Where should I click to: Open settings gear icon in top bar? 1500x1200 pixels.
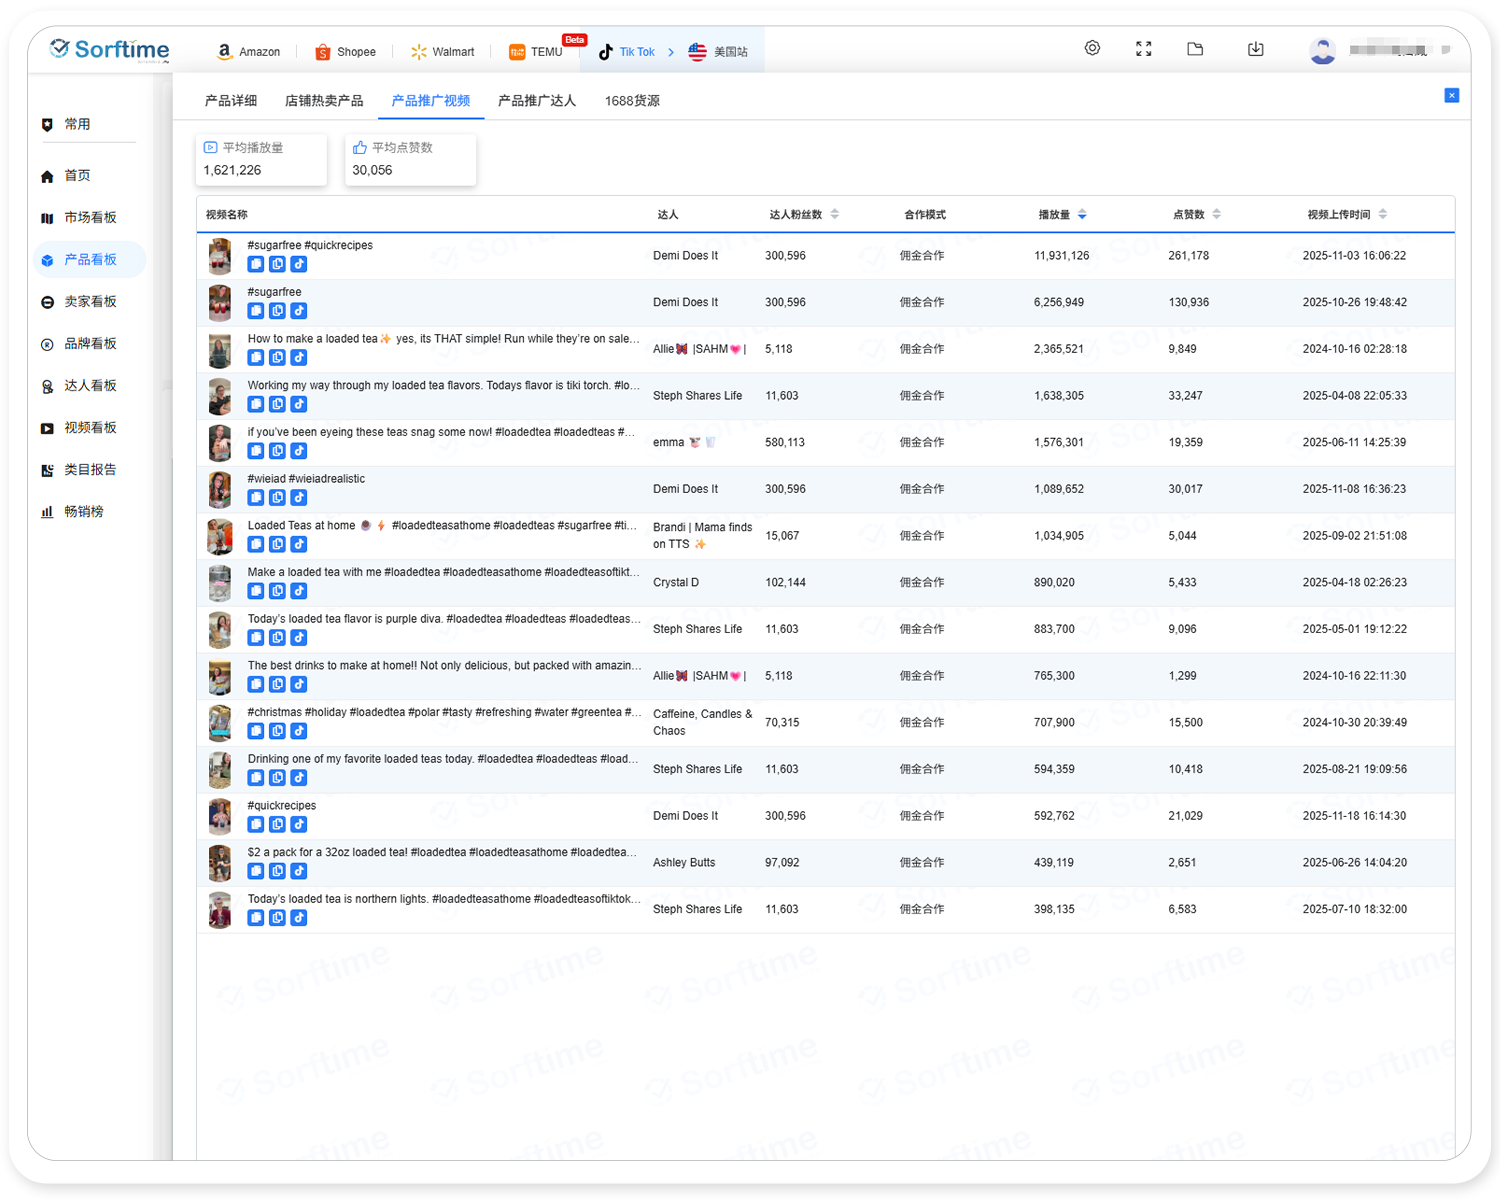click(1092, 48)
